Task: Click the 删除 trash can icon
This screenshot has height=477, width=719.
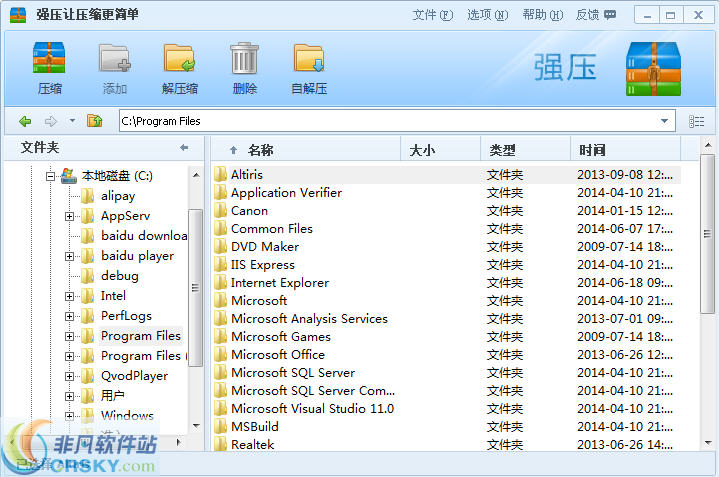Action: [244, 58]
